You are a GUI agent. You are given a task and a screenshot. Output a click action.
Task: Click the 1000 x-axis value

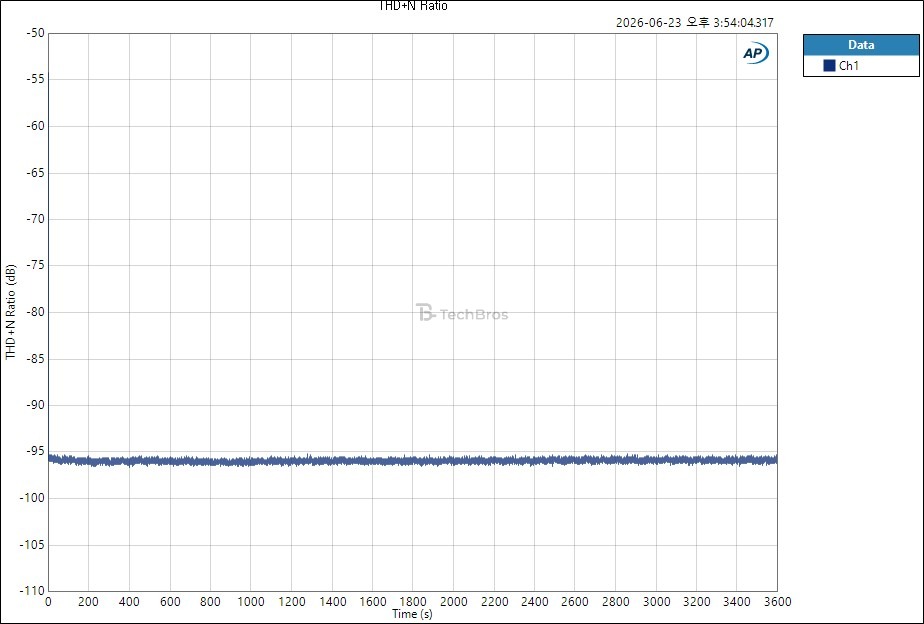tap(250, 602)
